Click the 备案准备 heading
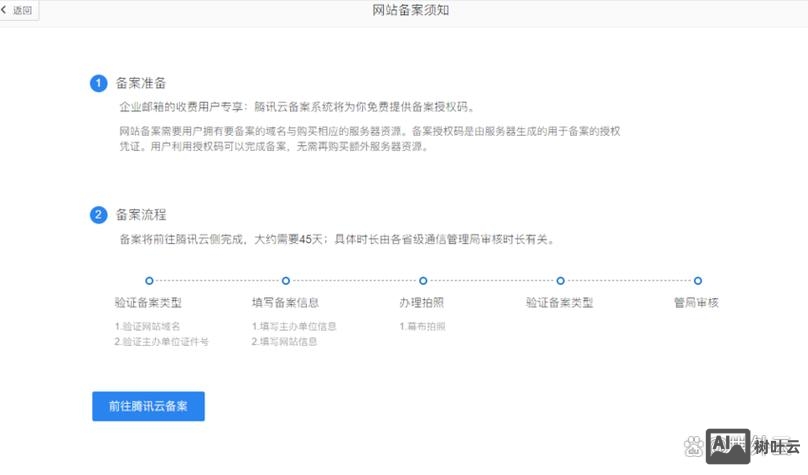This screenshot has height=475, width=808. pos(141,83)
